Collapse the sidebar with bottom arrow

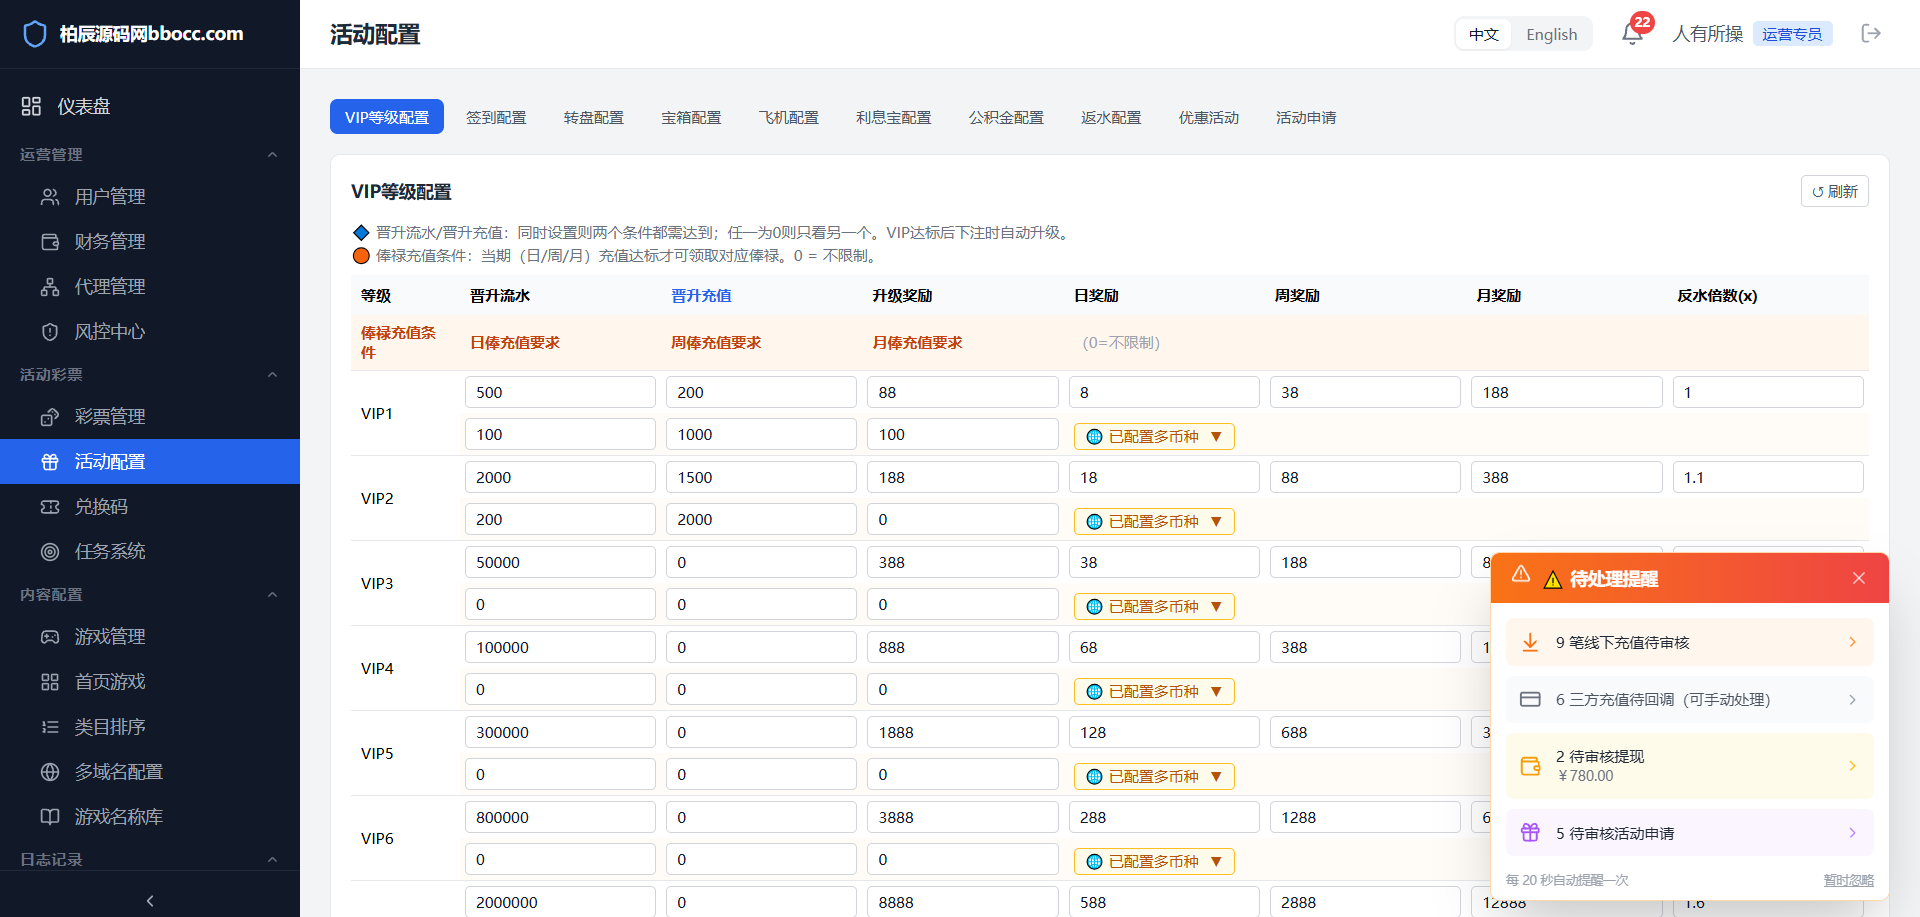tap(150, 901)
